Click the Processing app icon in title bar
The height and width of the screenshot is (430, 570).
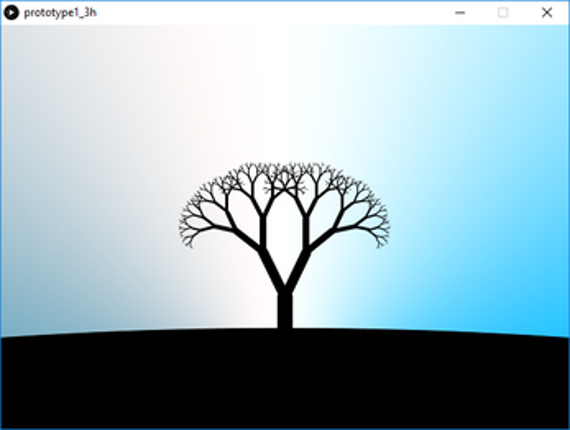click(11, 13)
